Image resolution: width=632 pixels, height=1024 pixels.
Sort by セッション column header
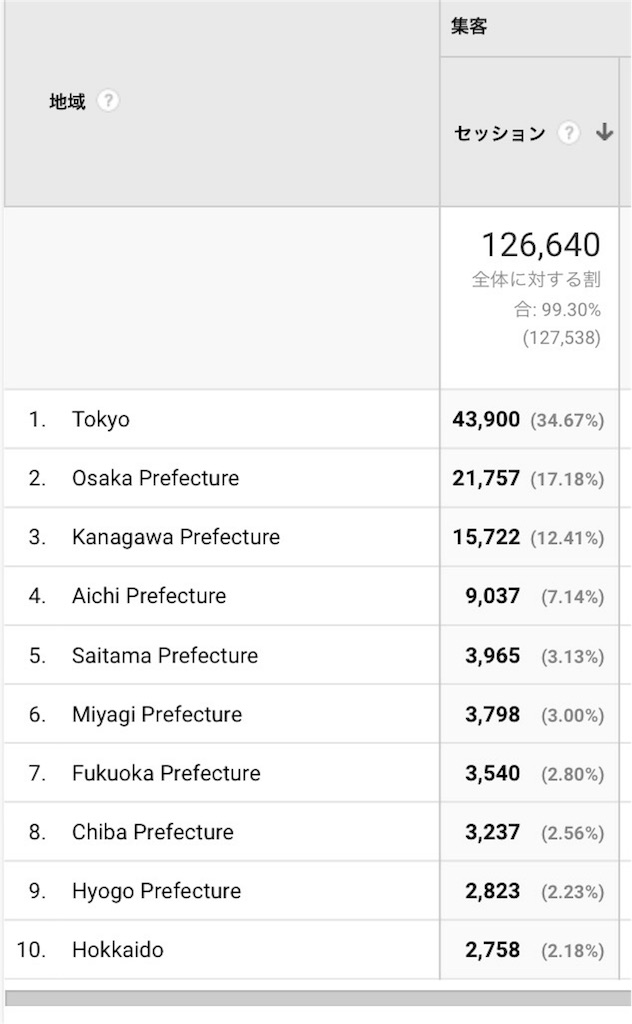[x=500, y=133]
